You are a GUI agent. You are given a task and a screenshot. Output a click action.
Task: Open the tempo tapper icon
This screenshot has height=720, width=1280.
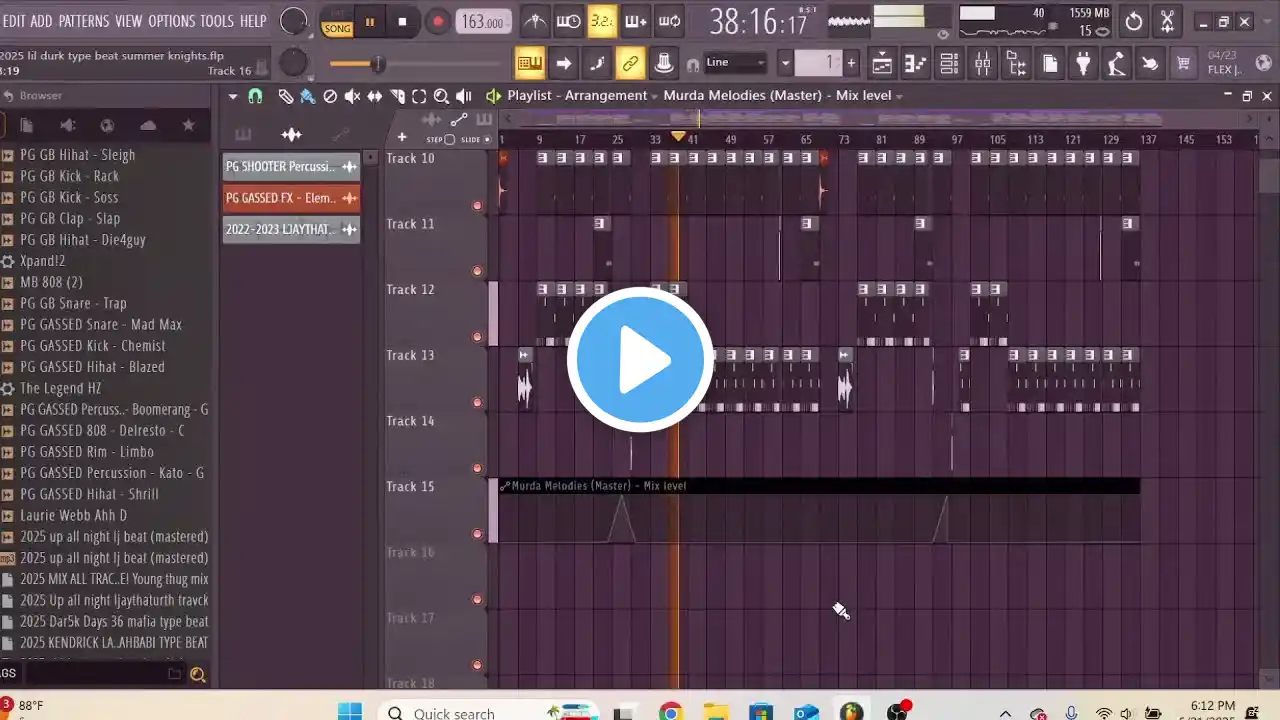1116,64
